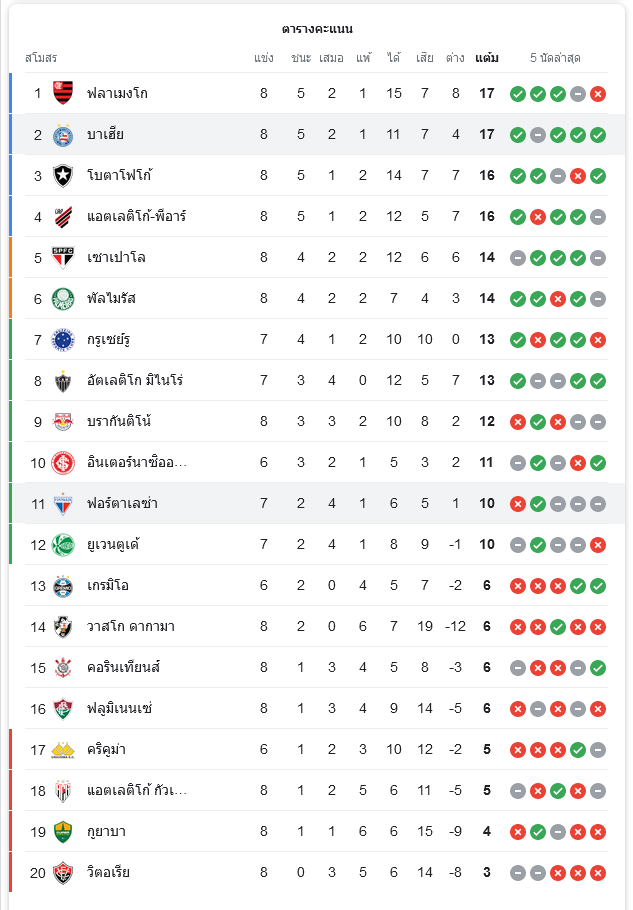633x910 pixels.
Task: Click the ตารางคะแนน table title
Action: pyautogui.click(x=317, y=28)
